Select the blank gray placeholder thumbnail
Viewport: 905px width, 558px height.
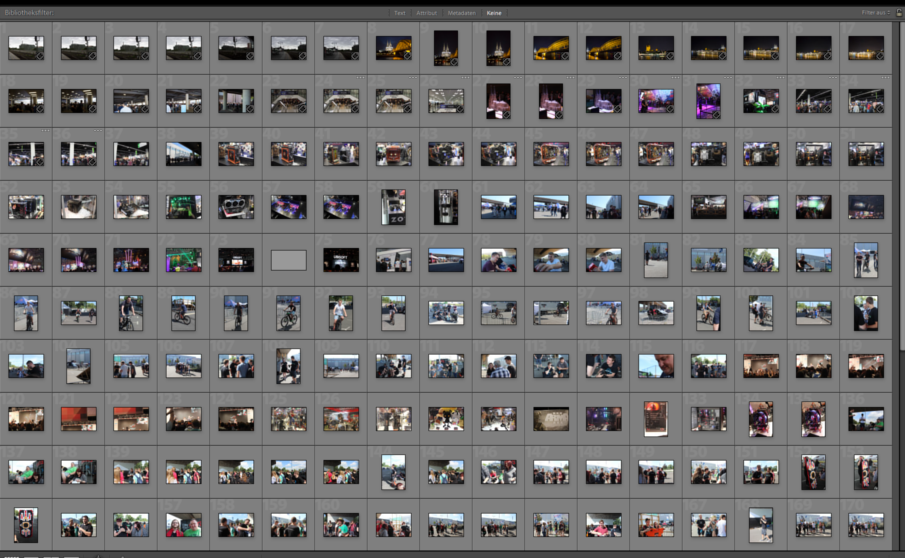point(288,260)
